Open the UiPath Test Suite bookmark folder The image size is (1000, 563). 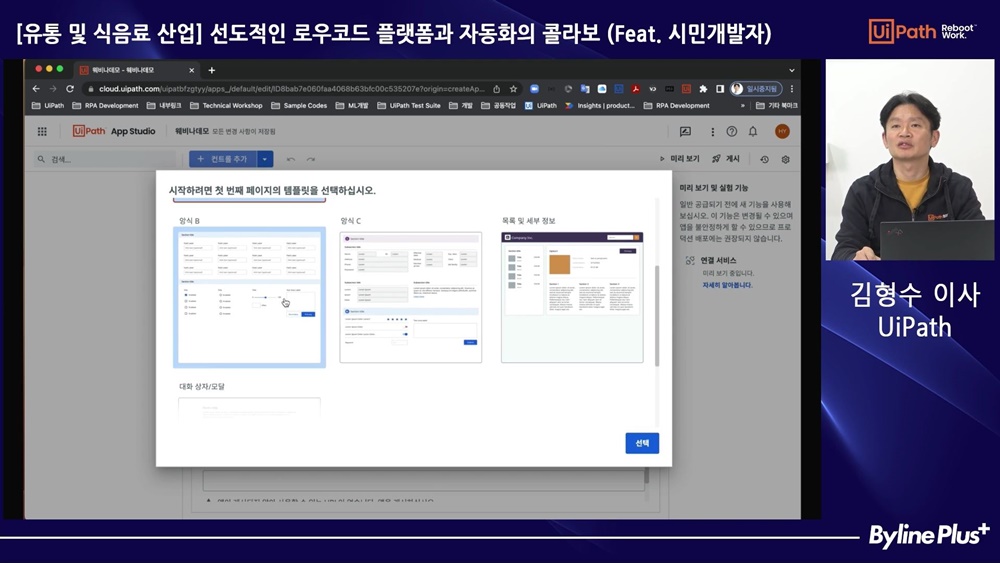coord(409,106)
